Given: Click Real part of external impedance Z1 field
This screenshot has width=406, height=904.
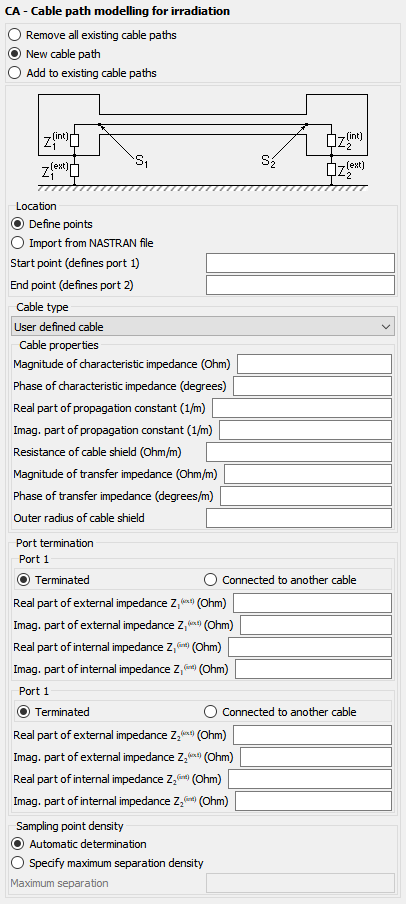Looking at the screenshot, I should (x=313, y=603).
